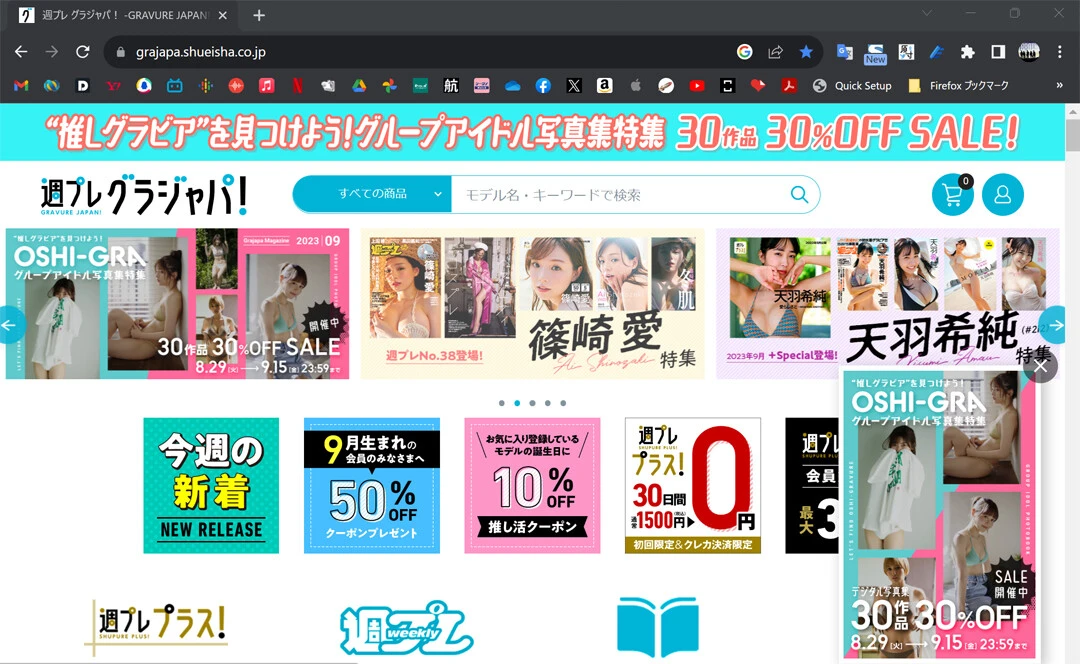Image resolution: width=1080 pixels, height=664 pixels.
Task: Click the search magnifier icon
Action: 798,194
